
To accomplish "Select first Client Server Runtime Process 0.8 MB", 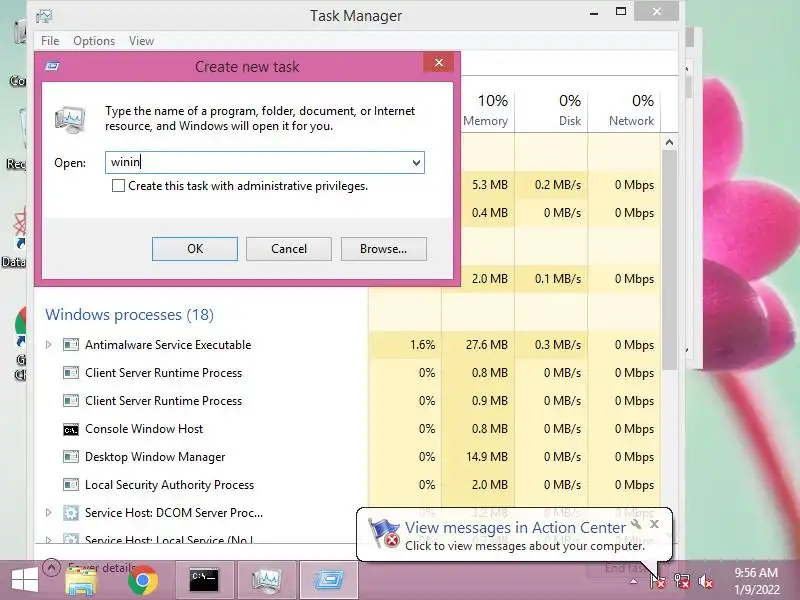I will click(163, 373).
